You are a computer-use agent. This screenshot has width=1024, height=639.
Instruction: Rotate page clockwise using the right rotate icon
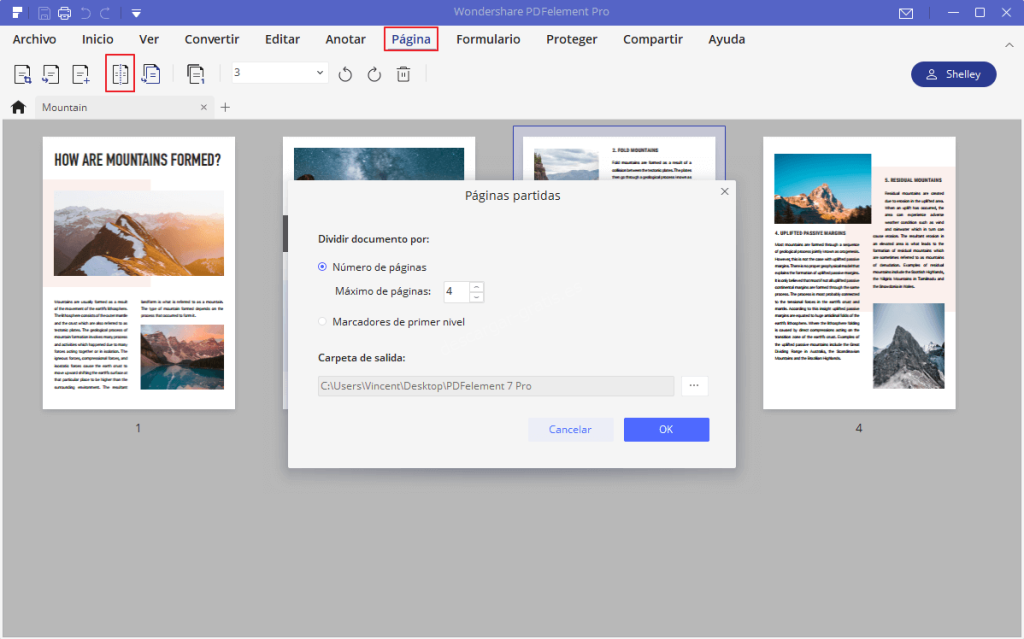click(x=375, y=74)
